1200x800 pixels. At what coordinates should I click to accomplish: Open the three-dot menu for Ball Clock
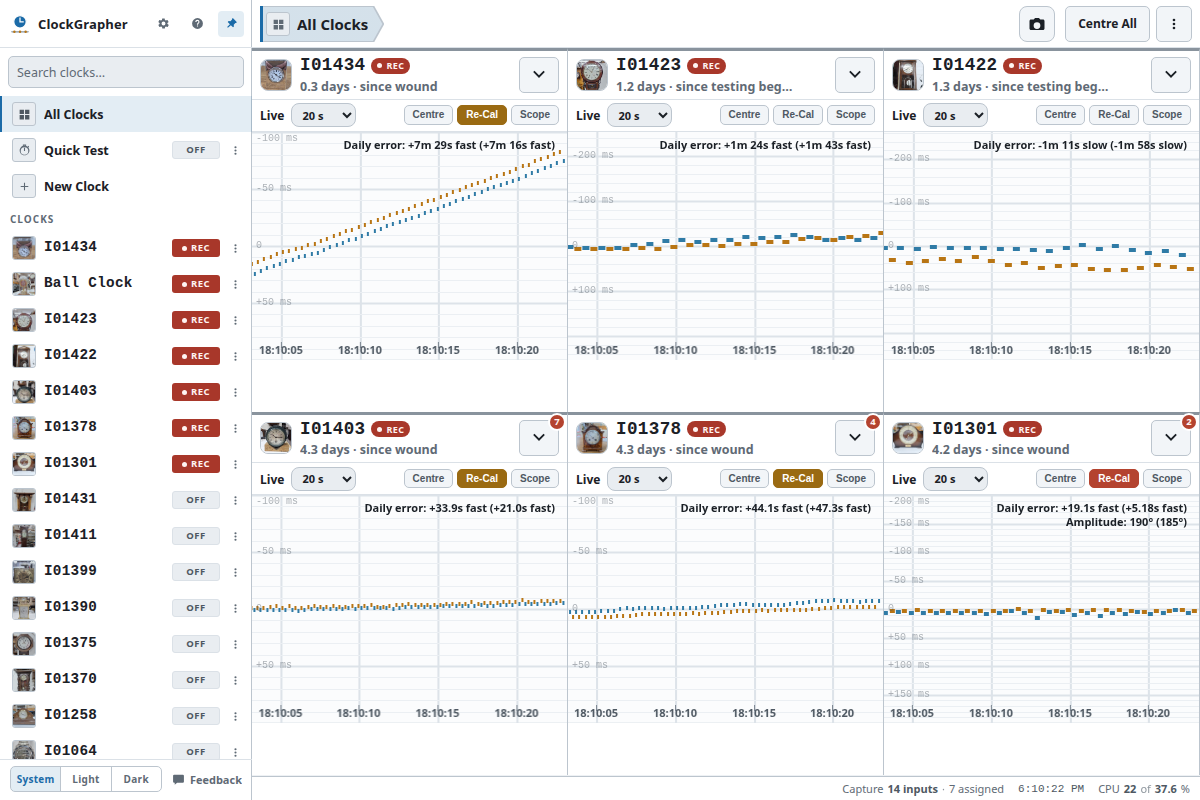pyautogui.click(x=236, y=284)
